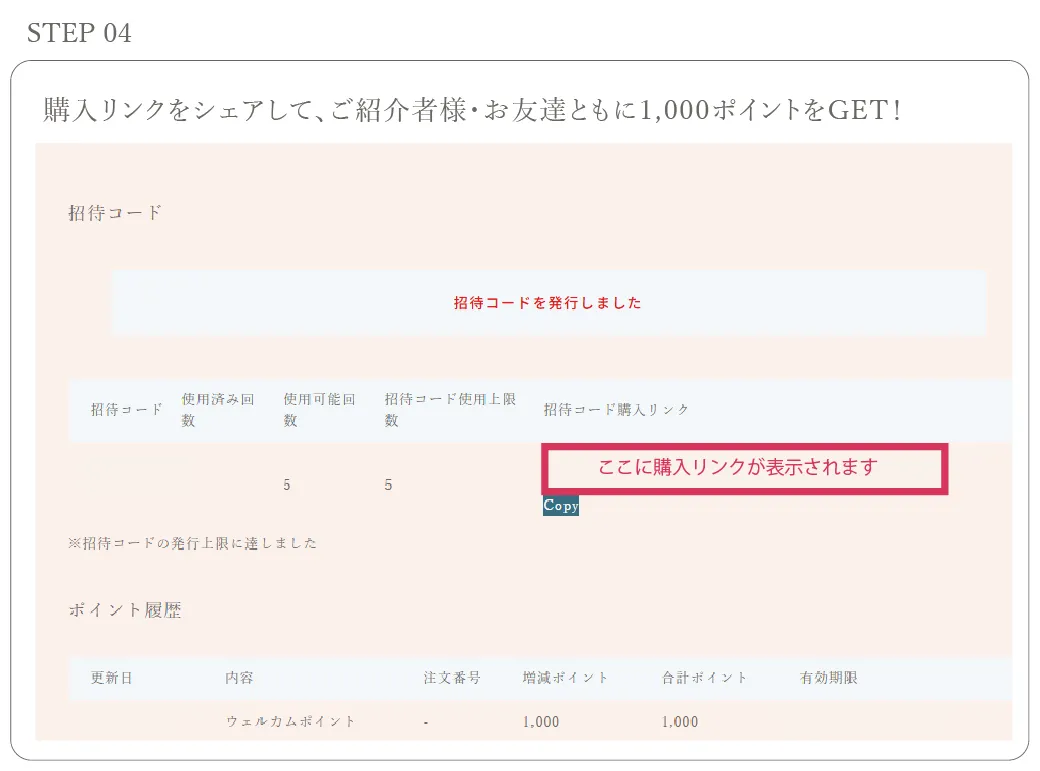
Task: Click the 使用可能回数 column header
Action: 320,409
